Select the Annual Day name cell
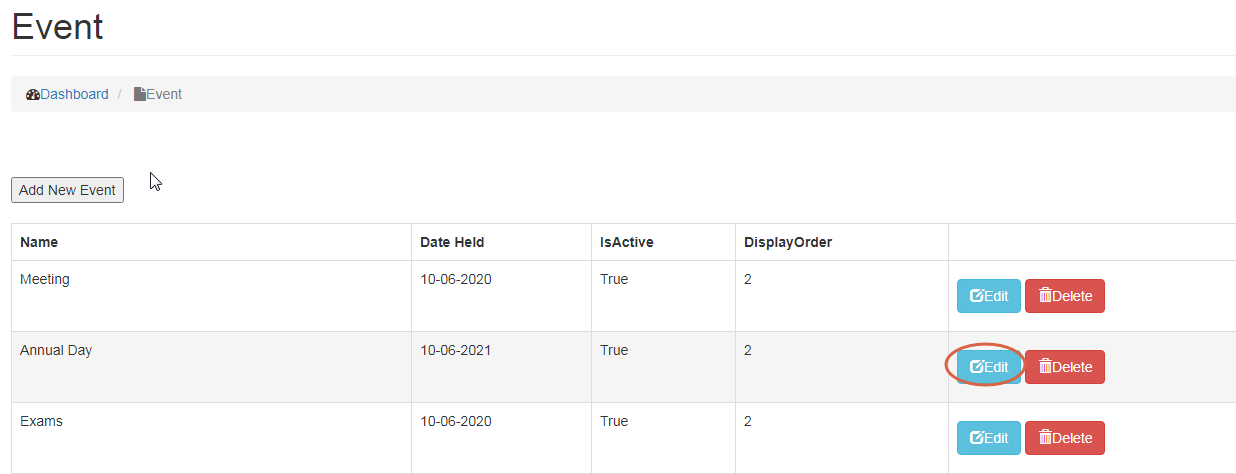Screen dimensions: 1236x474 [56, 351]
